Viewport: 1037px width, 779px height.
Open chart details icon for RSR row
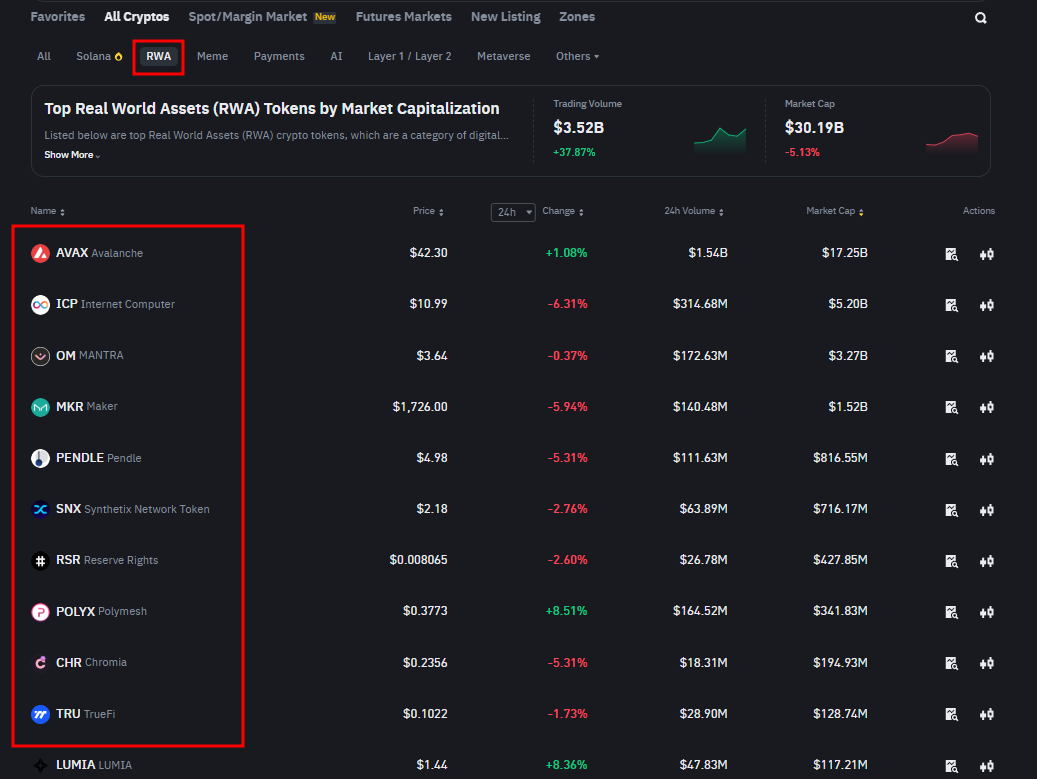click(x=951, y=561)
